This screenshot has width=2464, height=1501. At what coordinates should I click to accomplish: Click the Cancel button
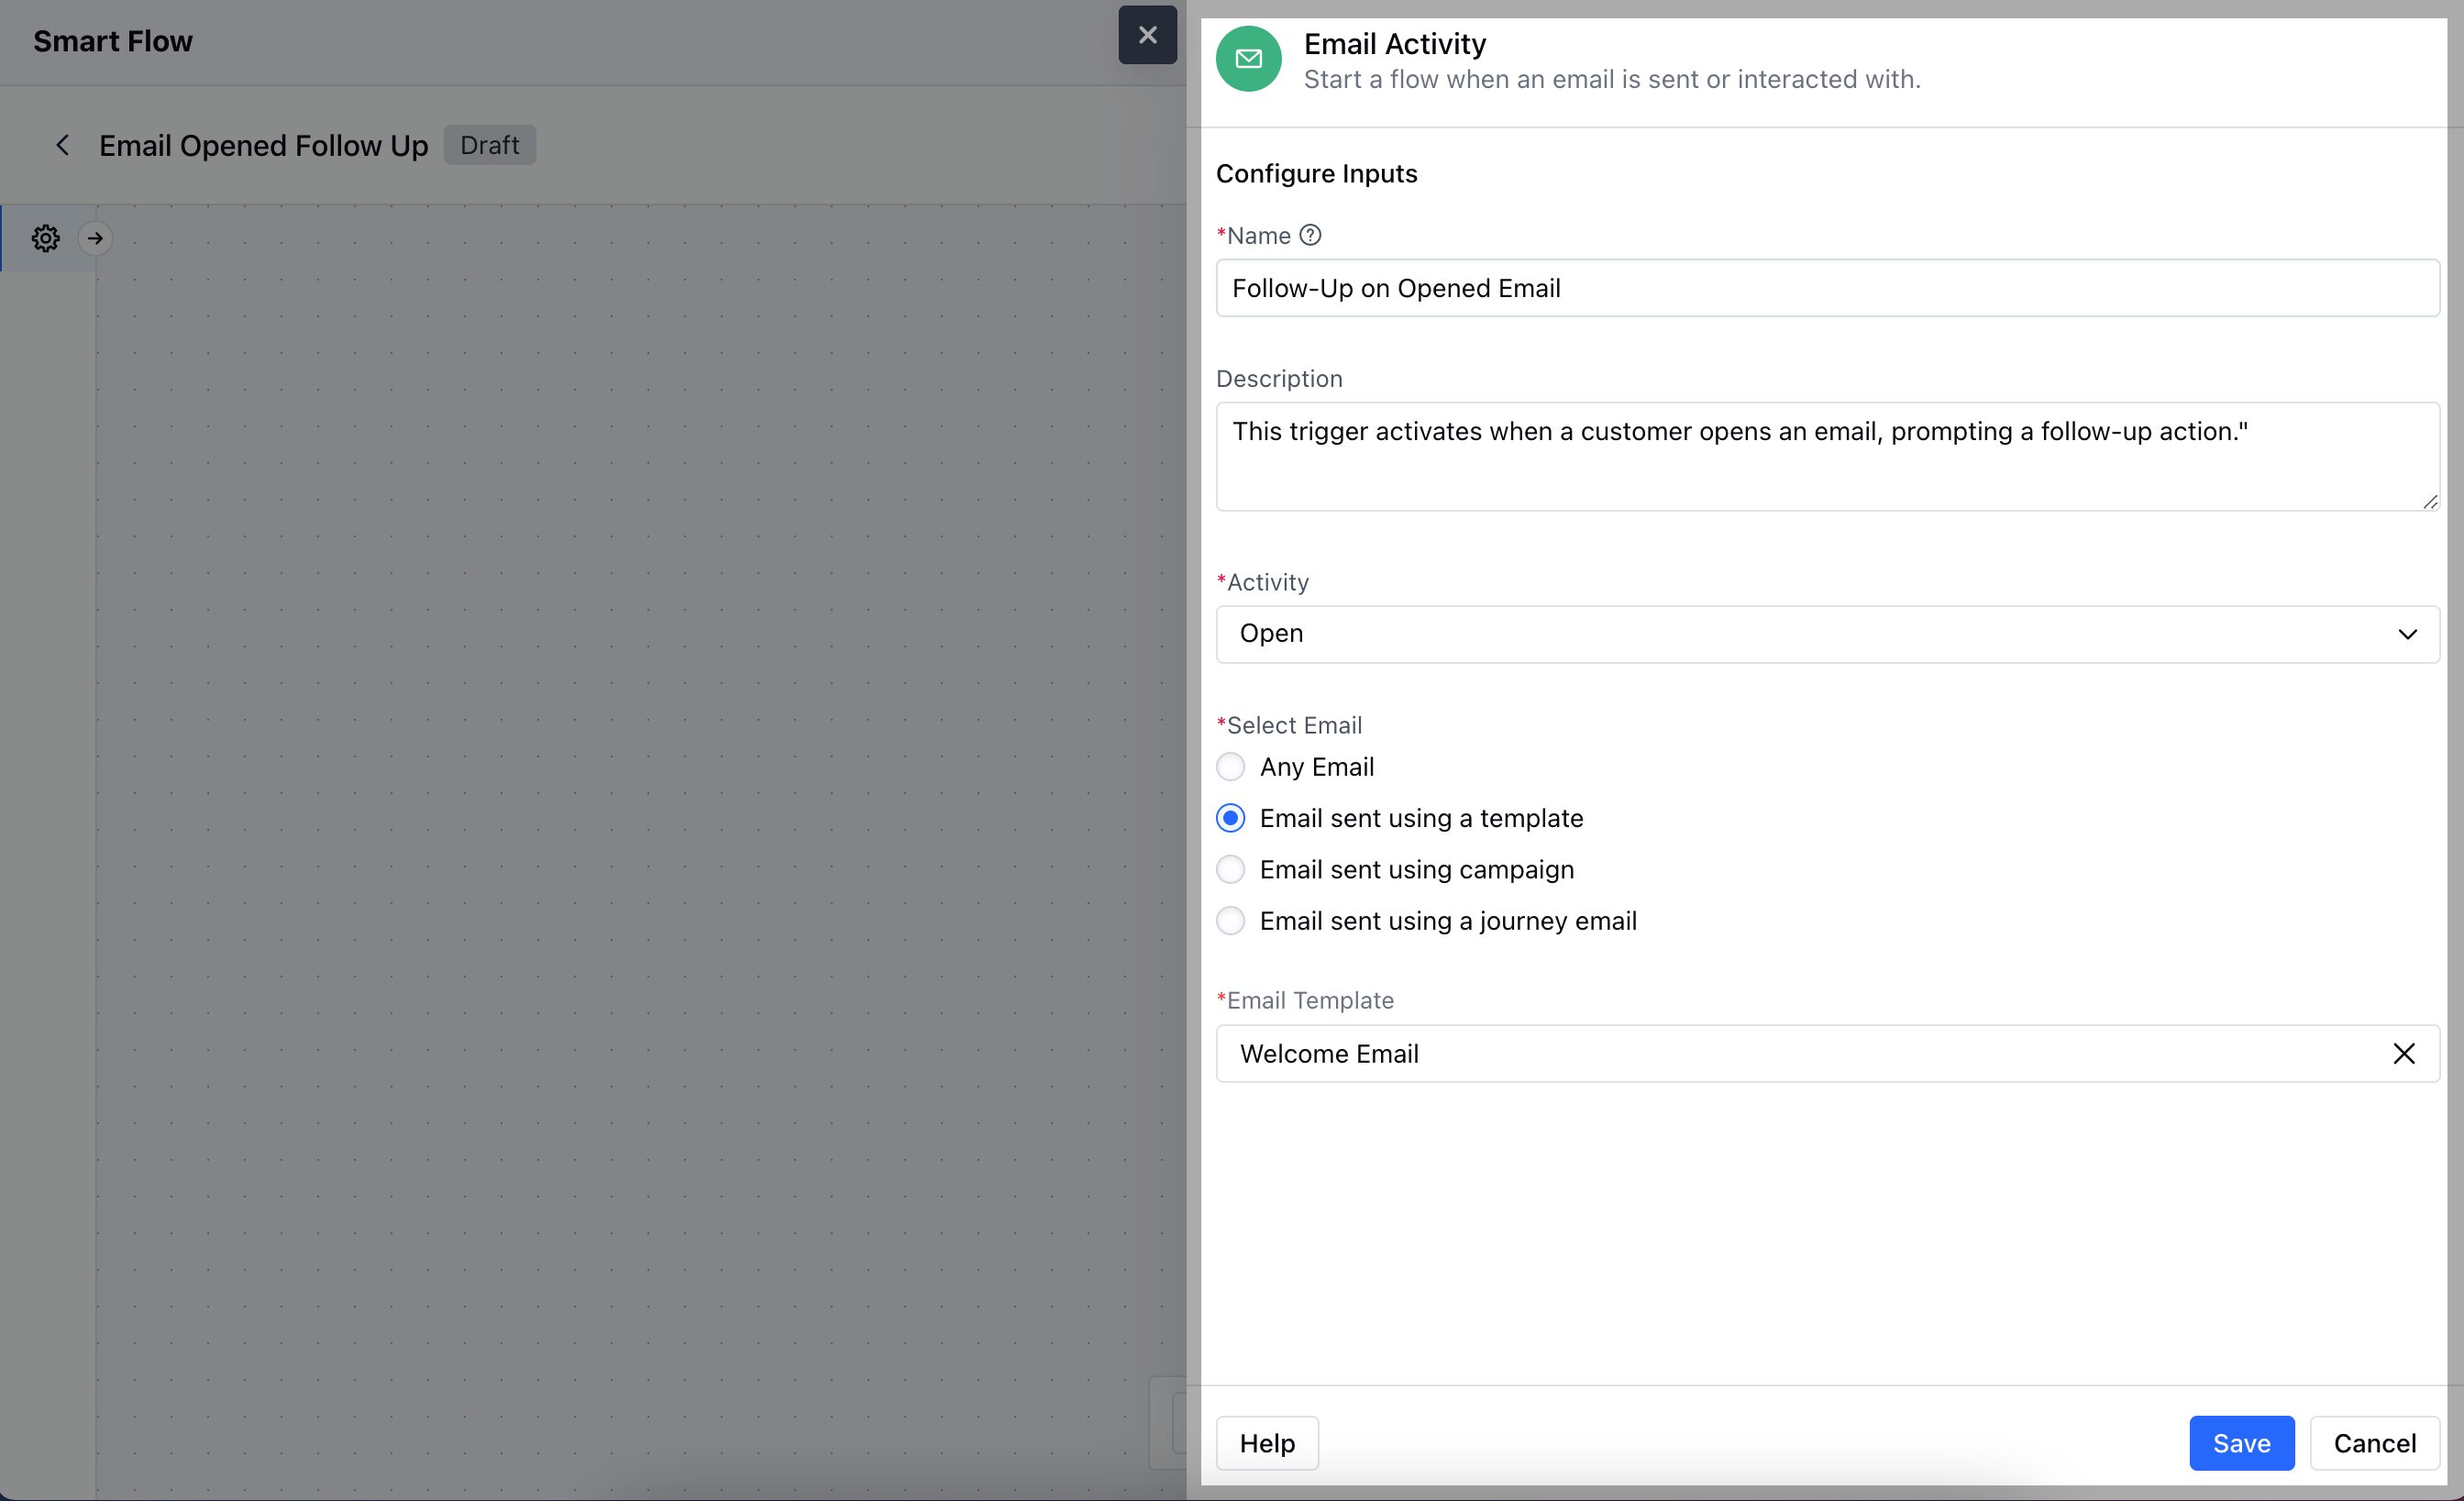tap(2374, 1443)
